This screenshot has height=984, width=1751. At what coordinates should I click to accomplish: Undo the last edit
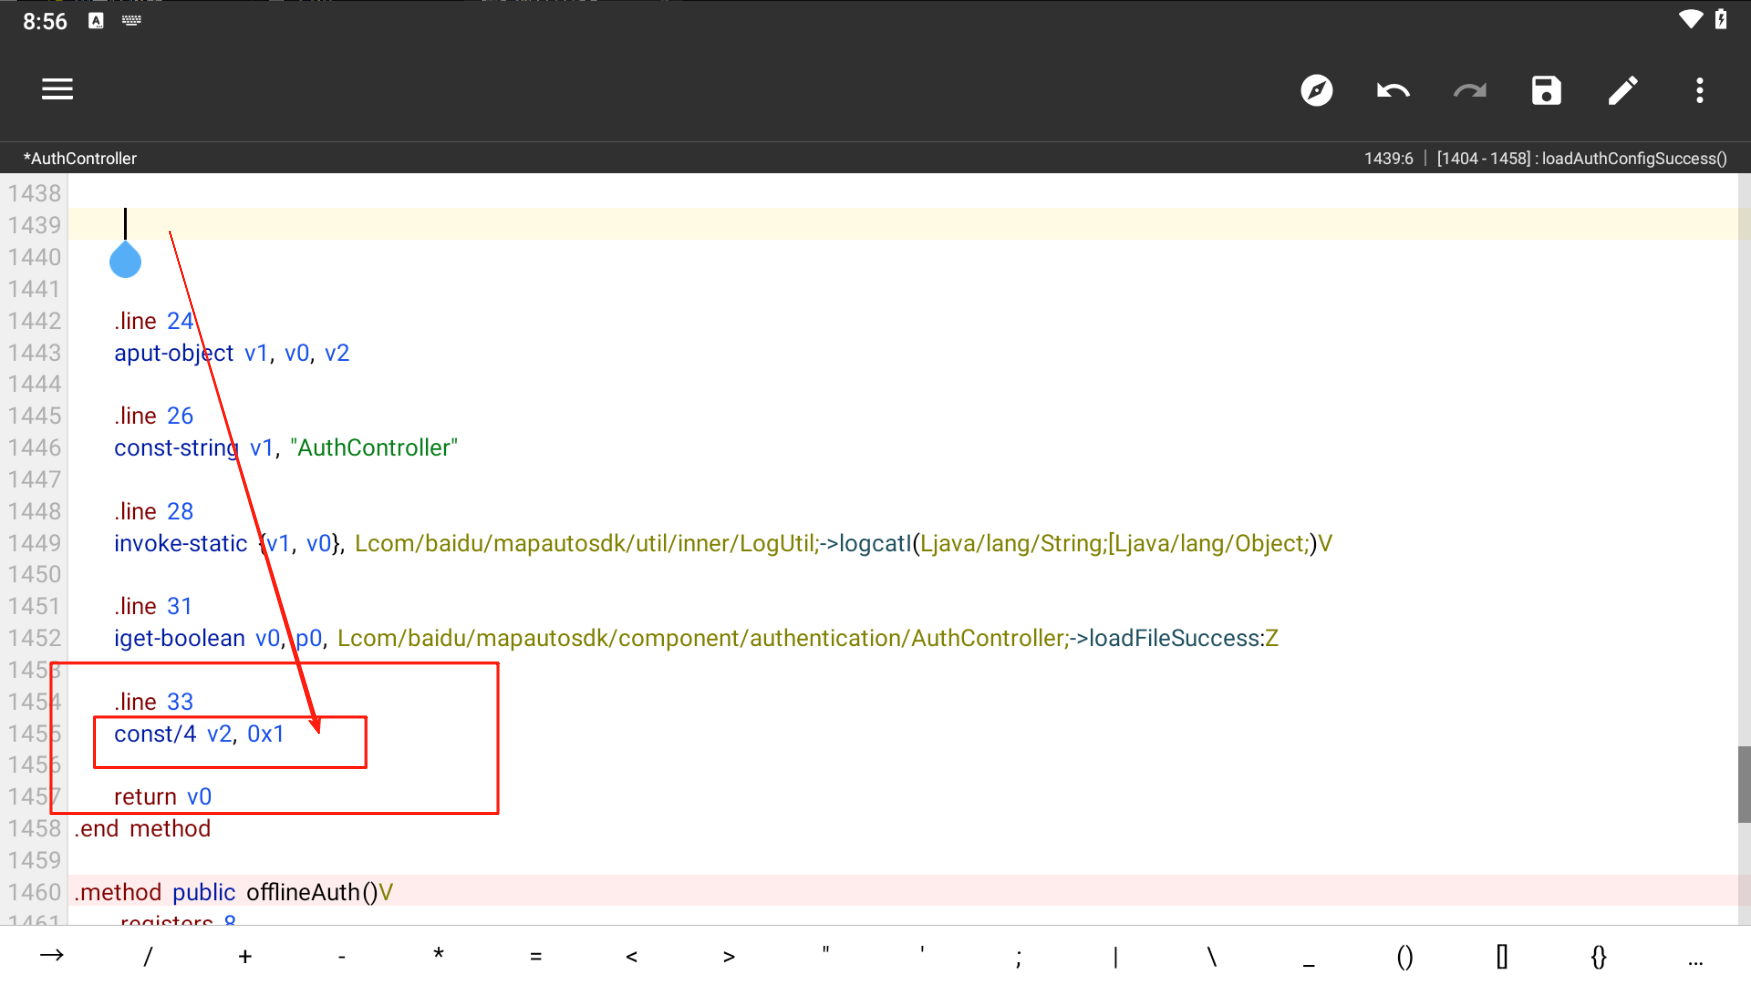click(1393, 91)
